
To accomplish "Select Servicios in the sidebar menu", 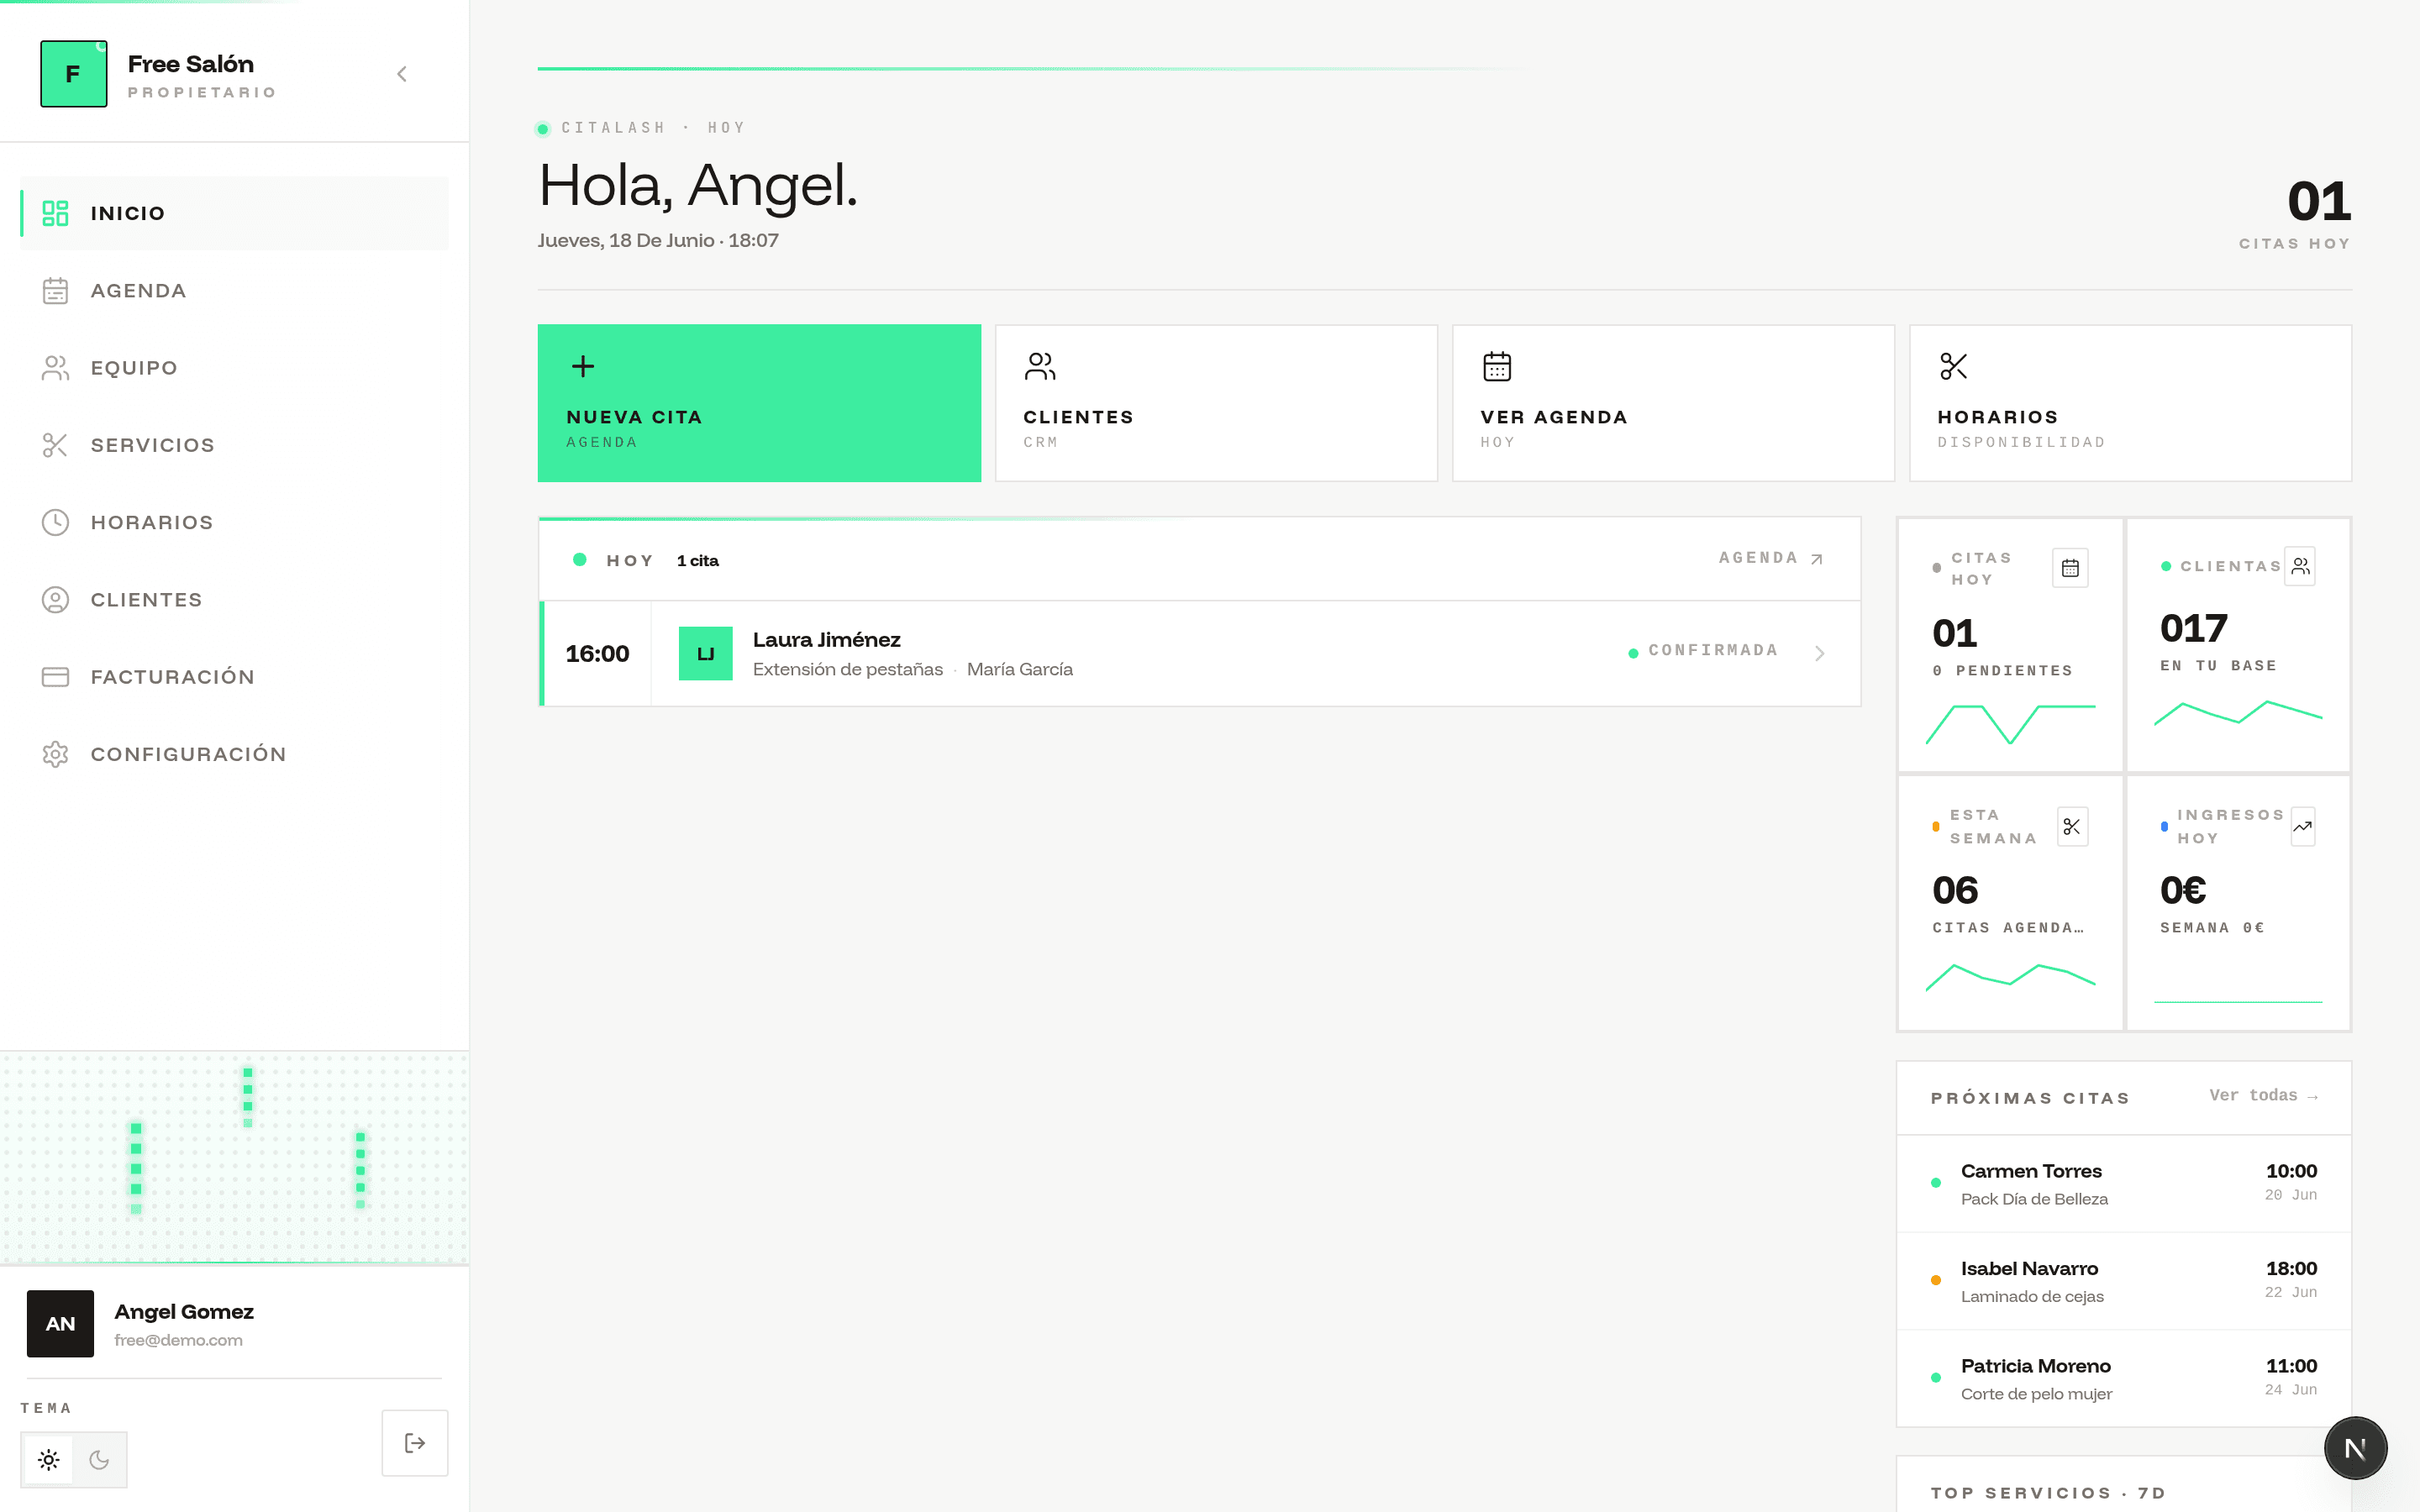I will click(234, 445).
